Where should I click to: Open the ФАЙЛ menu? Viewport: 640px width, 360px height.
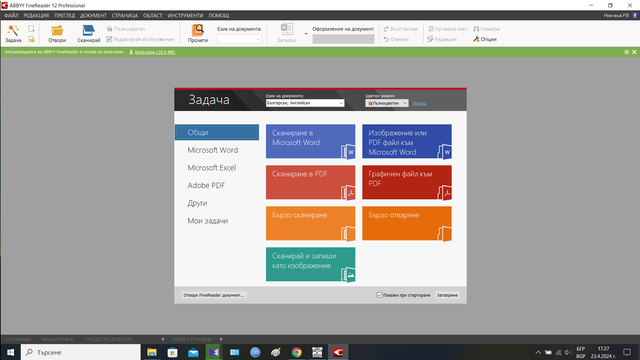[x=11, y=16]
